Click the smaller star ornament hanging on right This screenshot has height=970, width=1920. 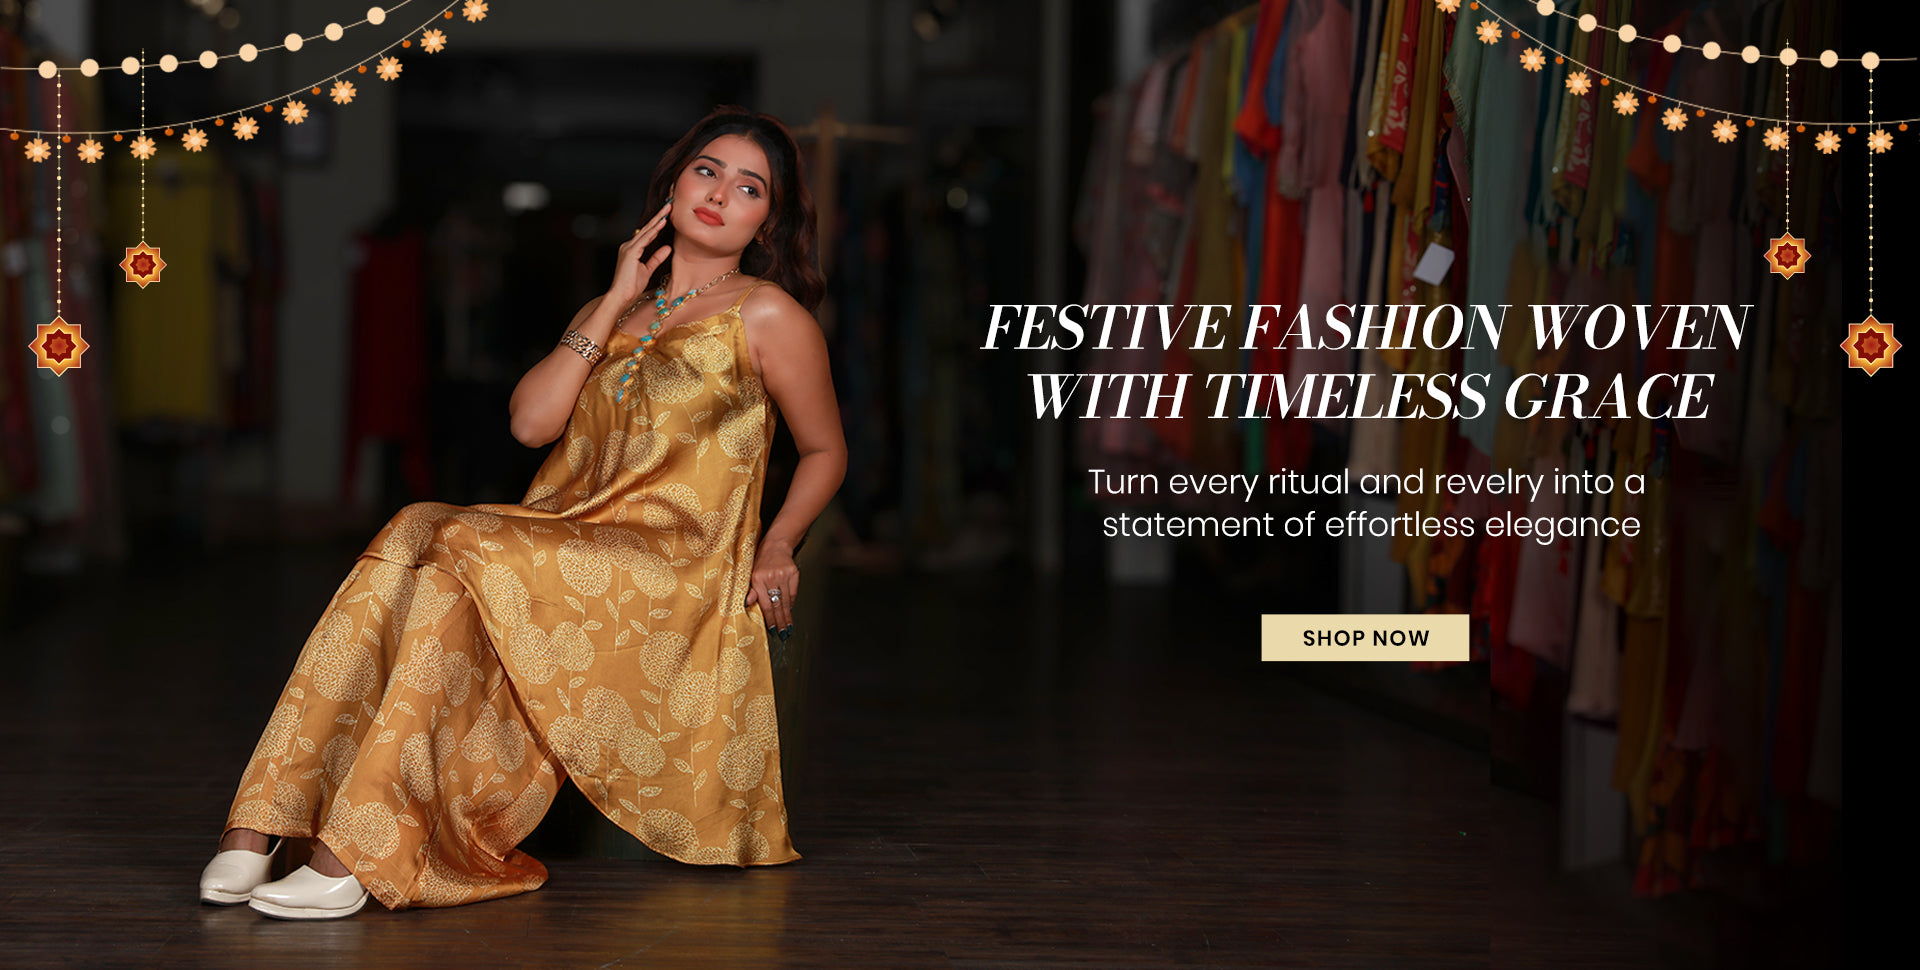[x=1787, y=255]
